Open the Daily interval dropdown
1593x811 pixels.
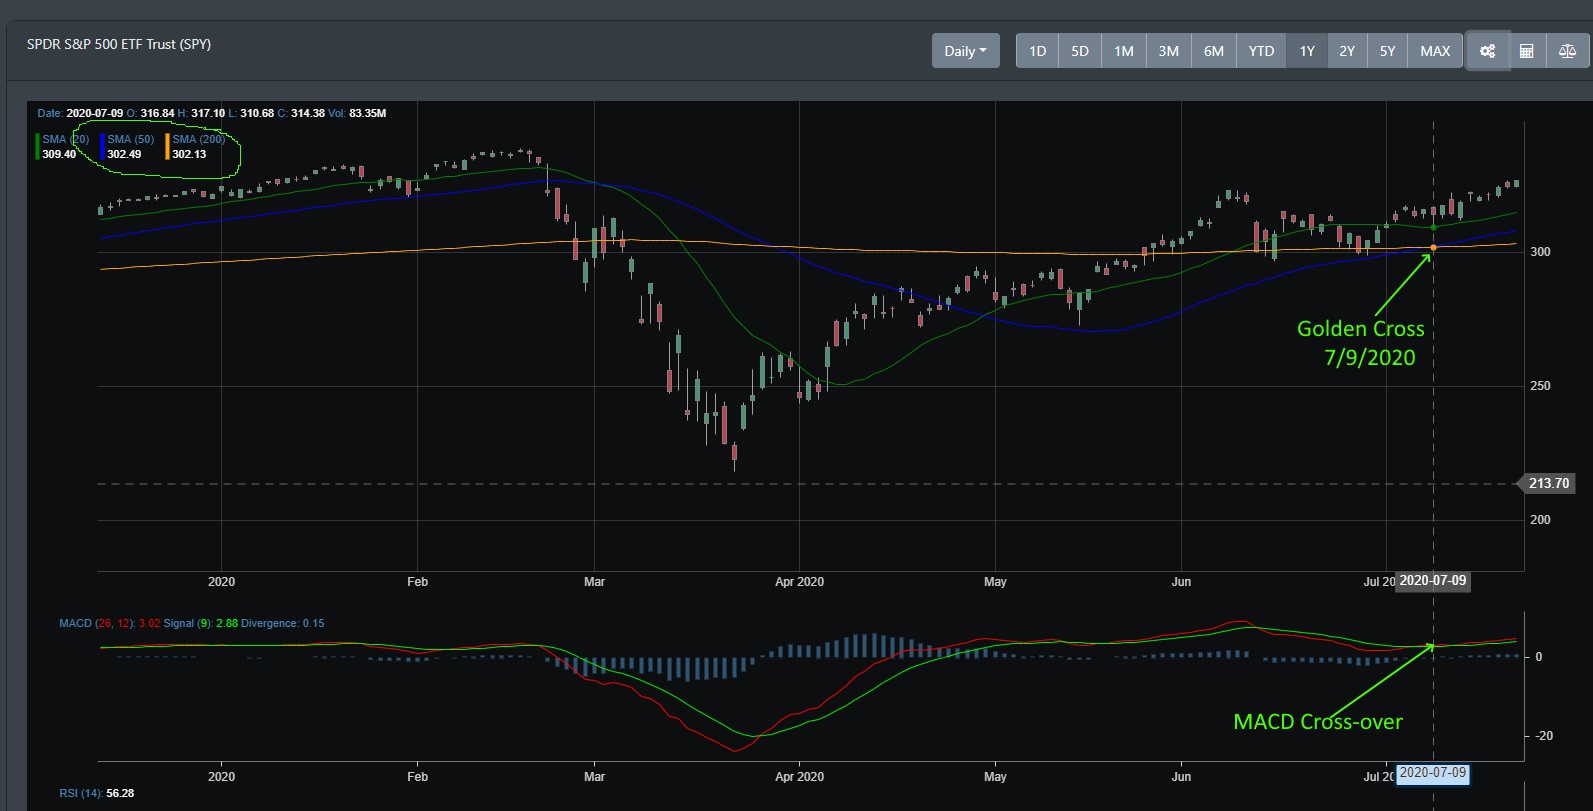[x=965, y=51]
